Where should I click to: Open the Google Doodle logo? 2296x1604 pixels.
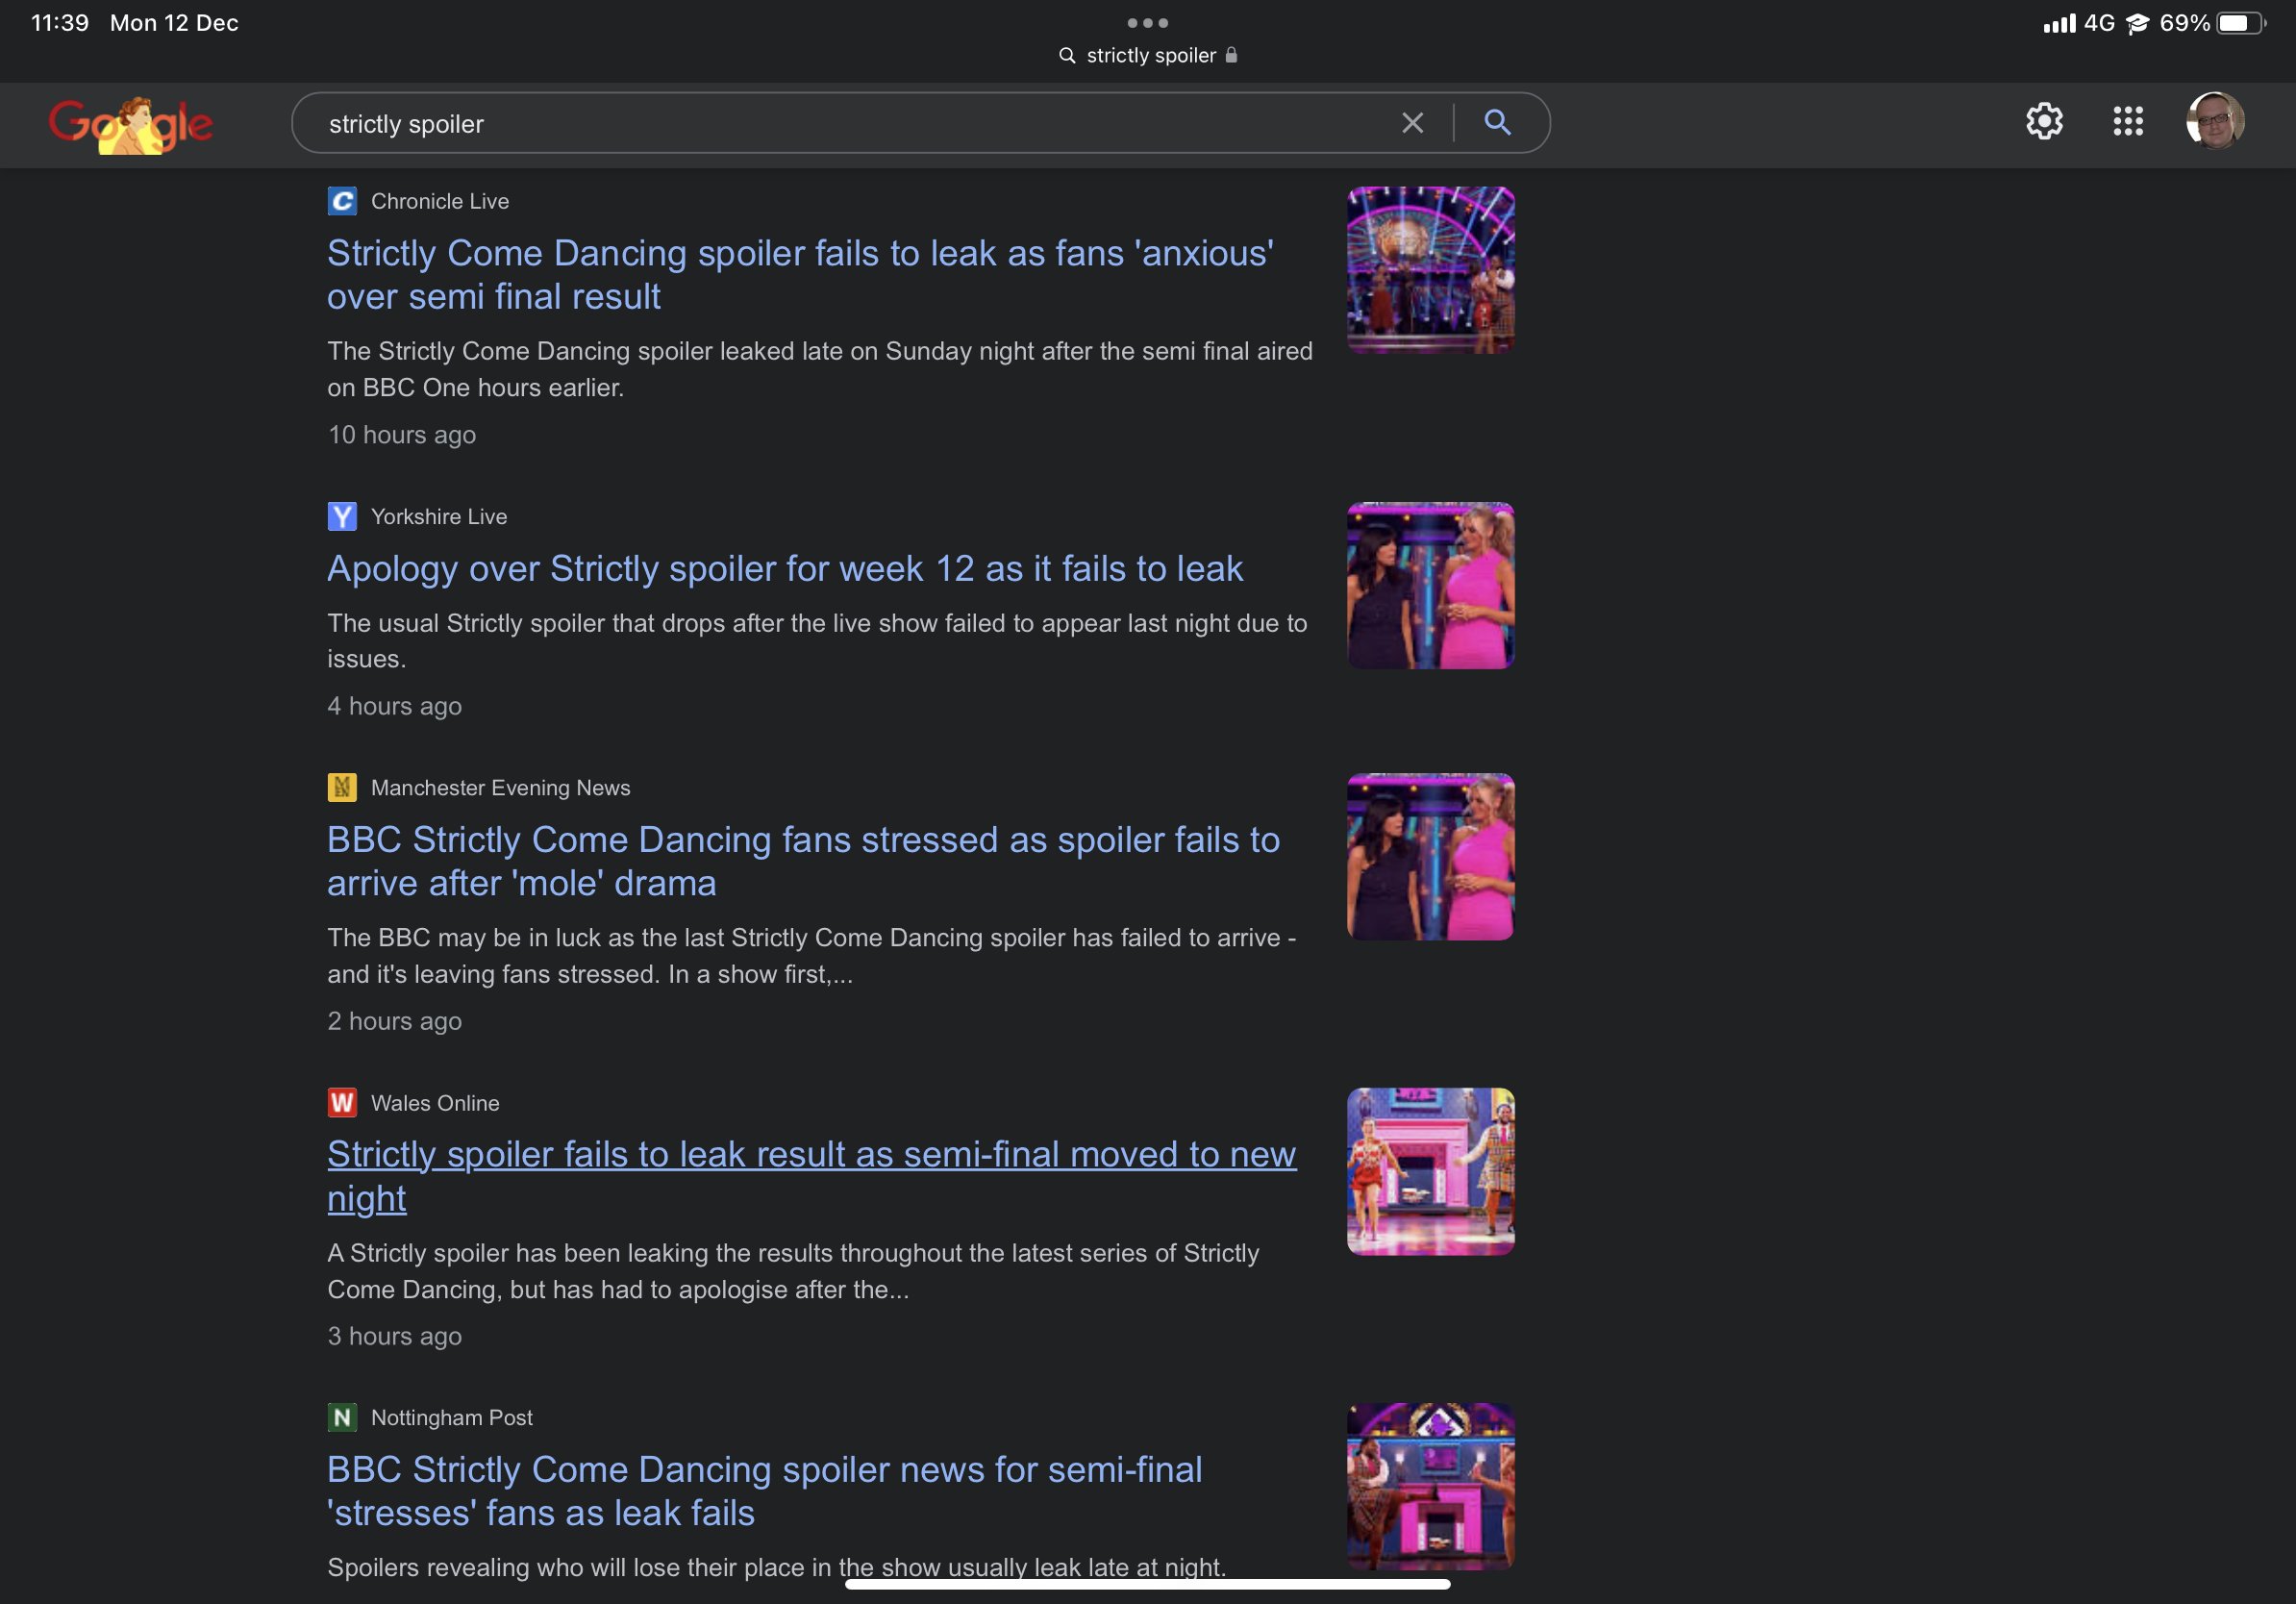click(131, 125)
